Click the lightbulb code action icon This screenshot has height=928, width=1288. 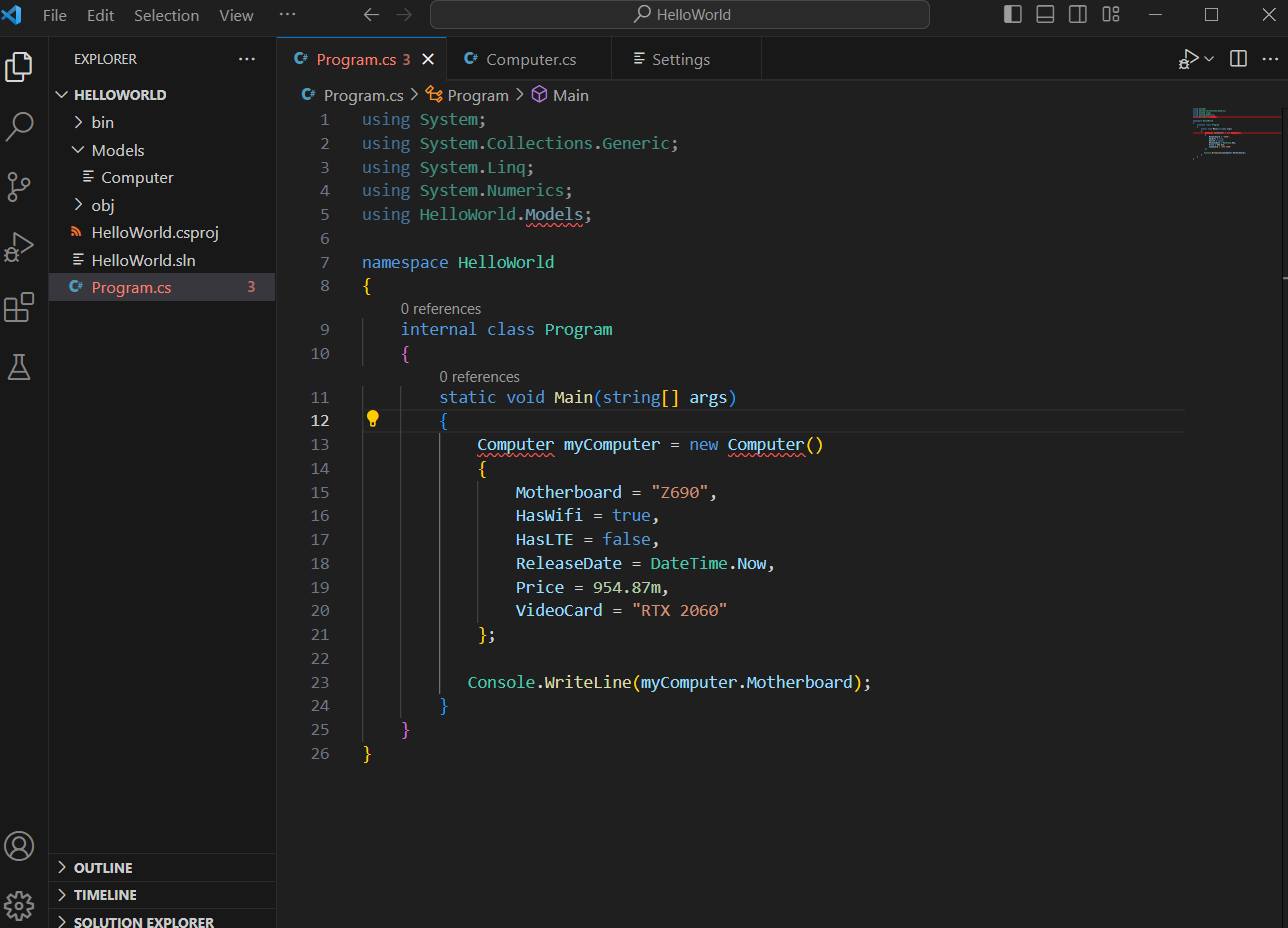click(x=372, y=419)
